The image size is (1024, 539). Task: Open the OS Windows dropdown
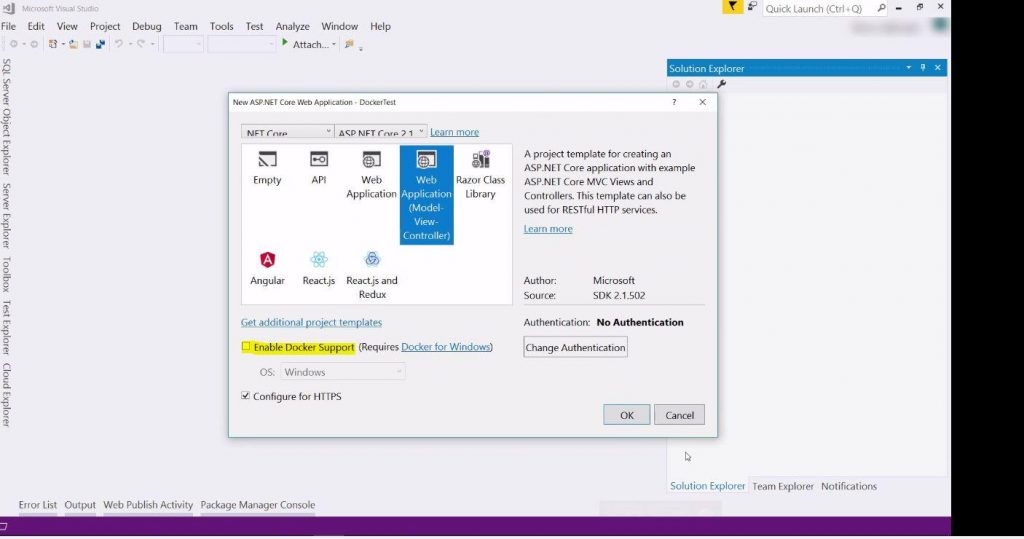(343, 372)
